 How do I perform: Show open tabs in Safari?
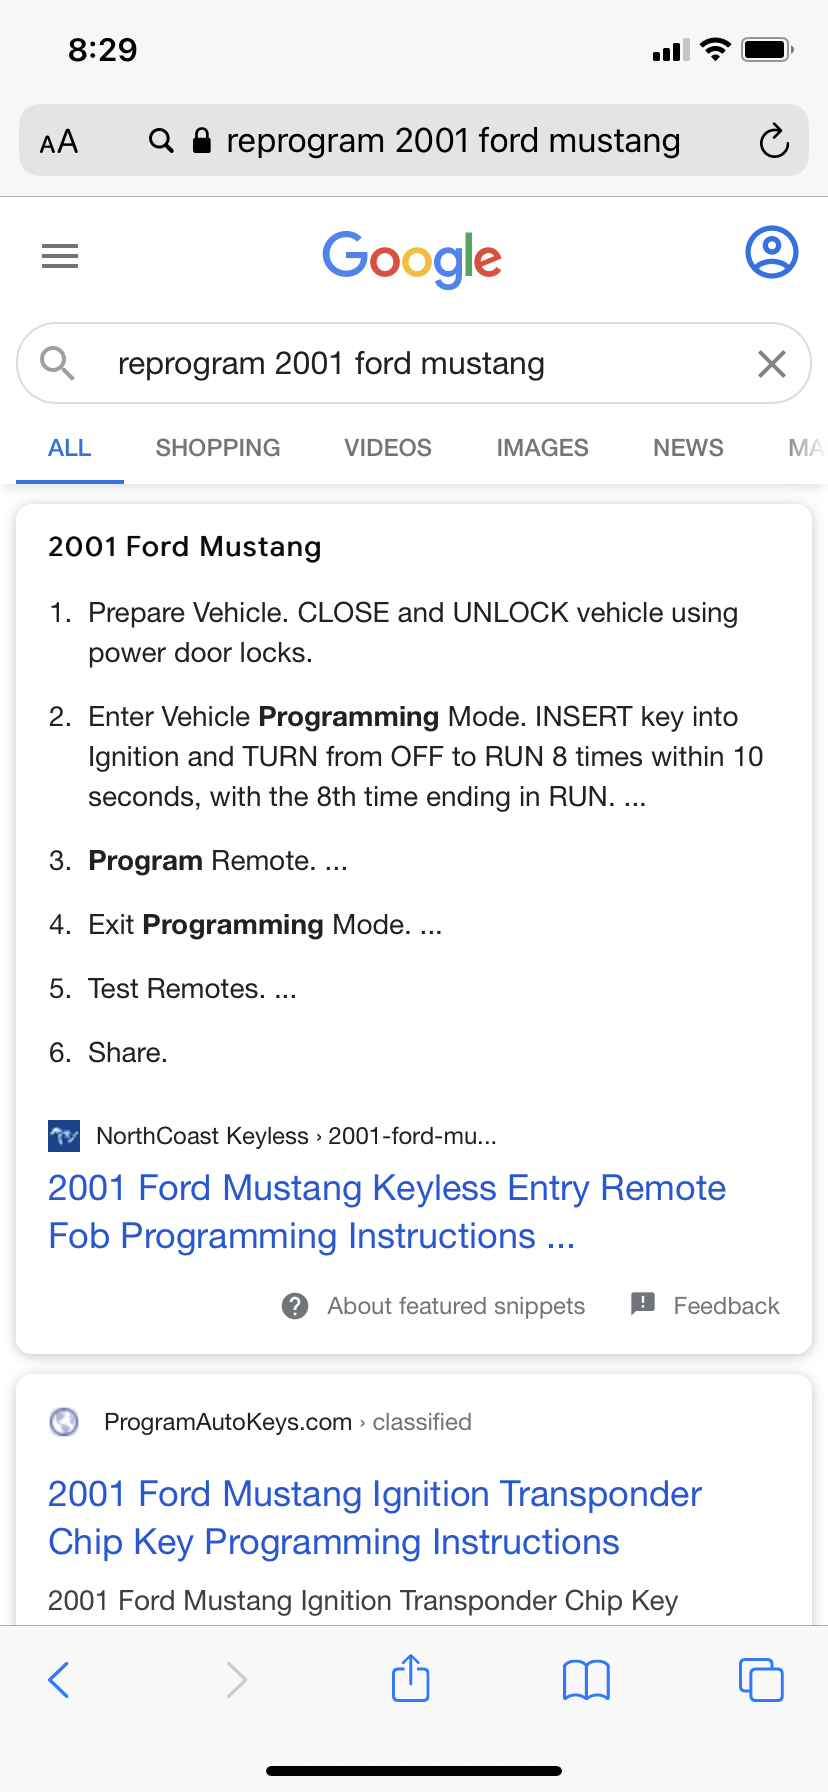(760, 1679)
